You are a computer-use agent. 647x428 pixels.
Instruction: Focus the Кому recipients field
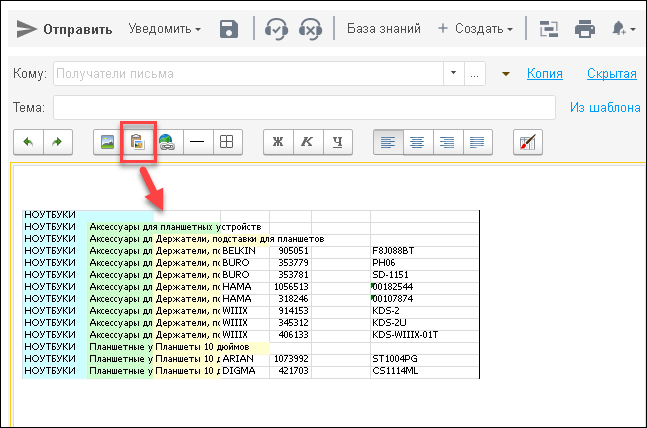248,73
